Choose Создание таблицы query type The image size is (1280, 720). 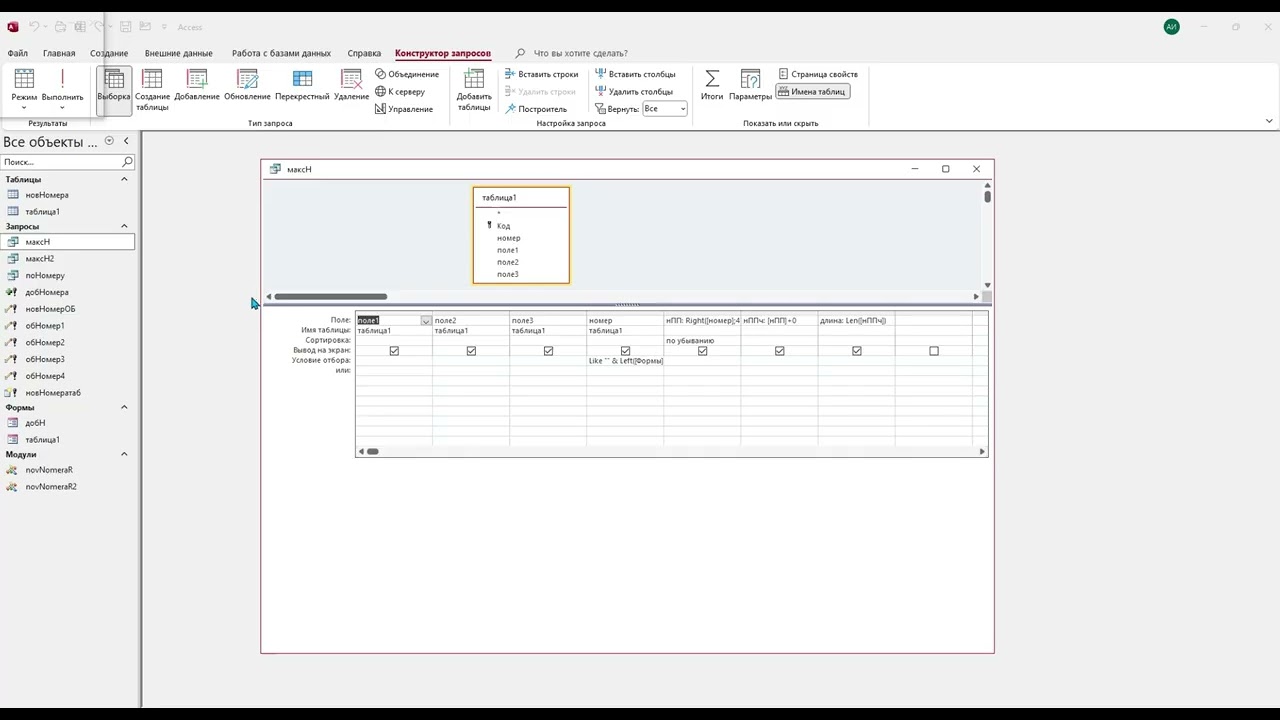(x=152, y=90)
